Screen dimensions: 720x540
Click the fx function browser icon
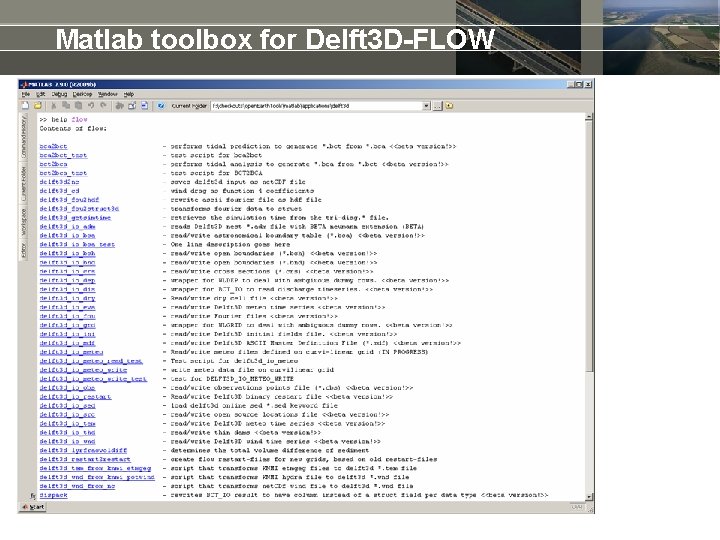coord(33,495)
